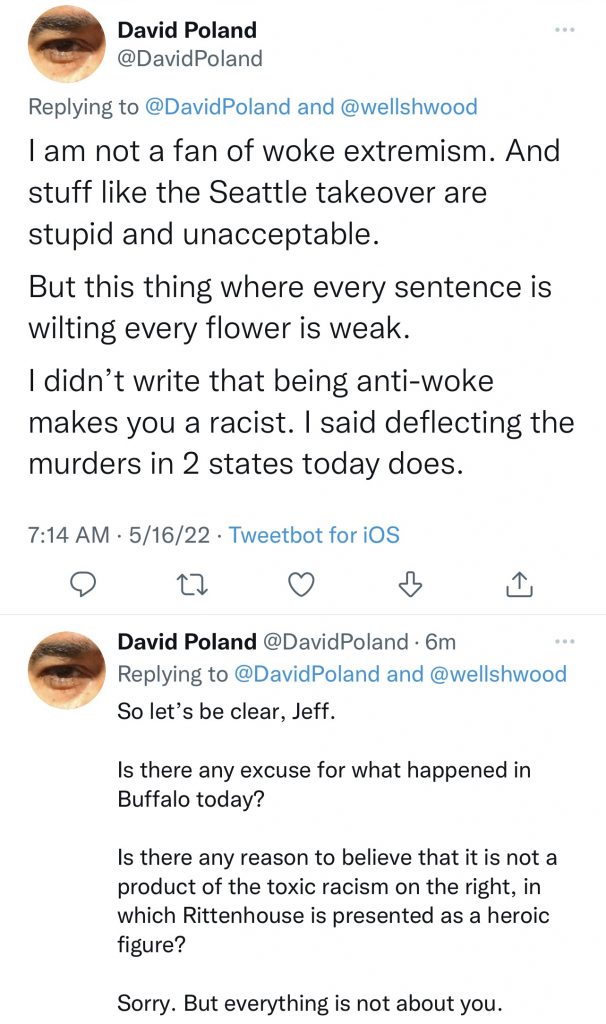The width and height of the screenshot is (606, 1024).
Task: Click the 7:14 AM 5/16/22 timestamp
Action: [x=119, y=535]
